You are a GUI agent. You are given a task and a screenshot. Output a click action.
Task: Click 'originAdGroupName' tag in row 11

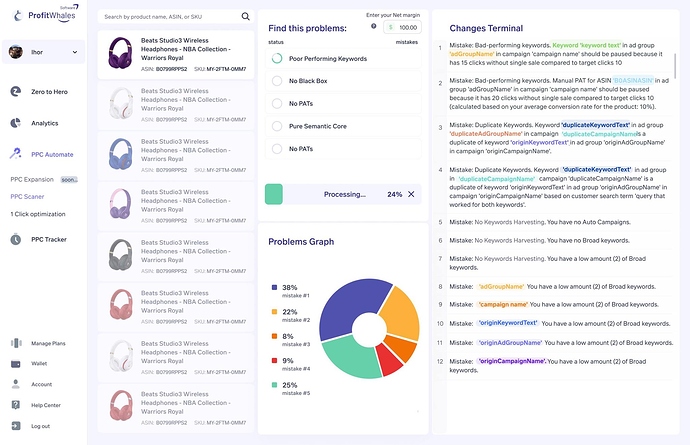[x=510, y=342]
